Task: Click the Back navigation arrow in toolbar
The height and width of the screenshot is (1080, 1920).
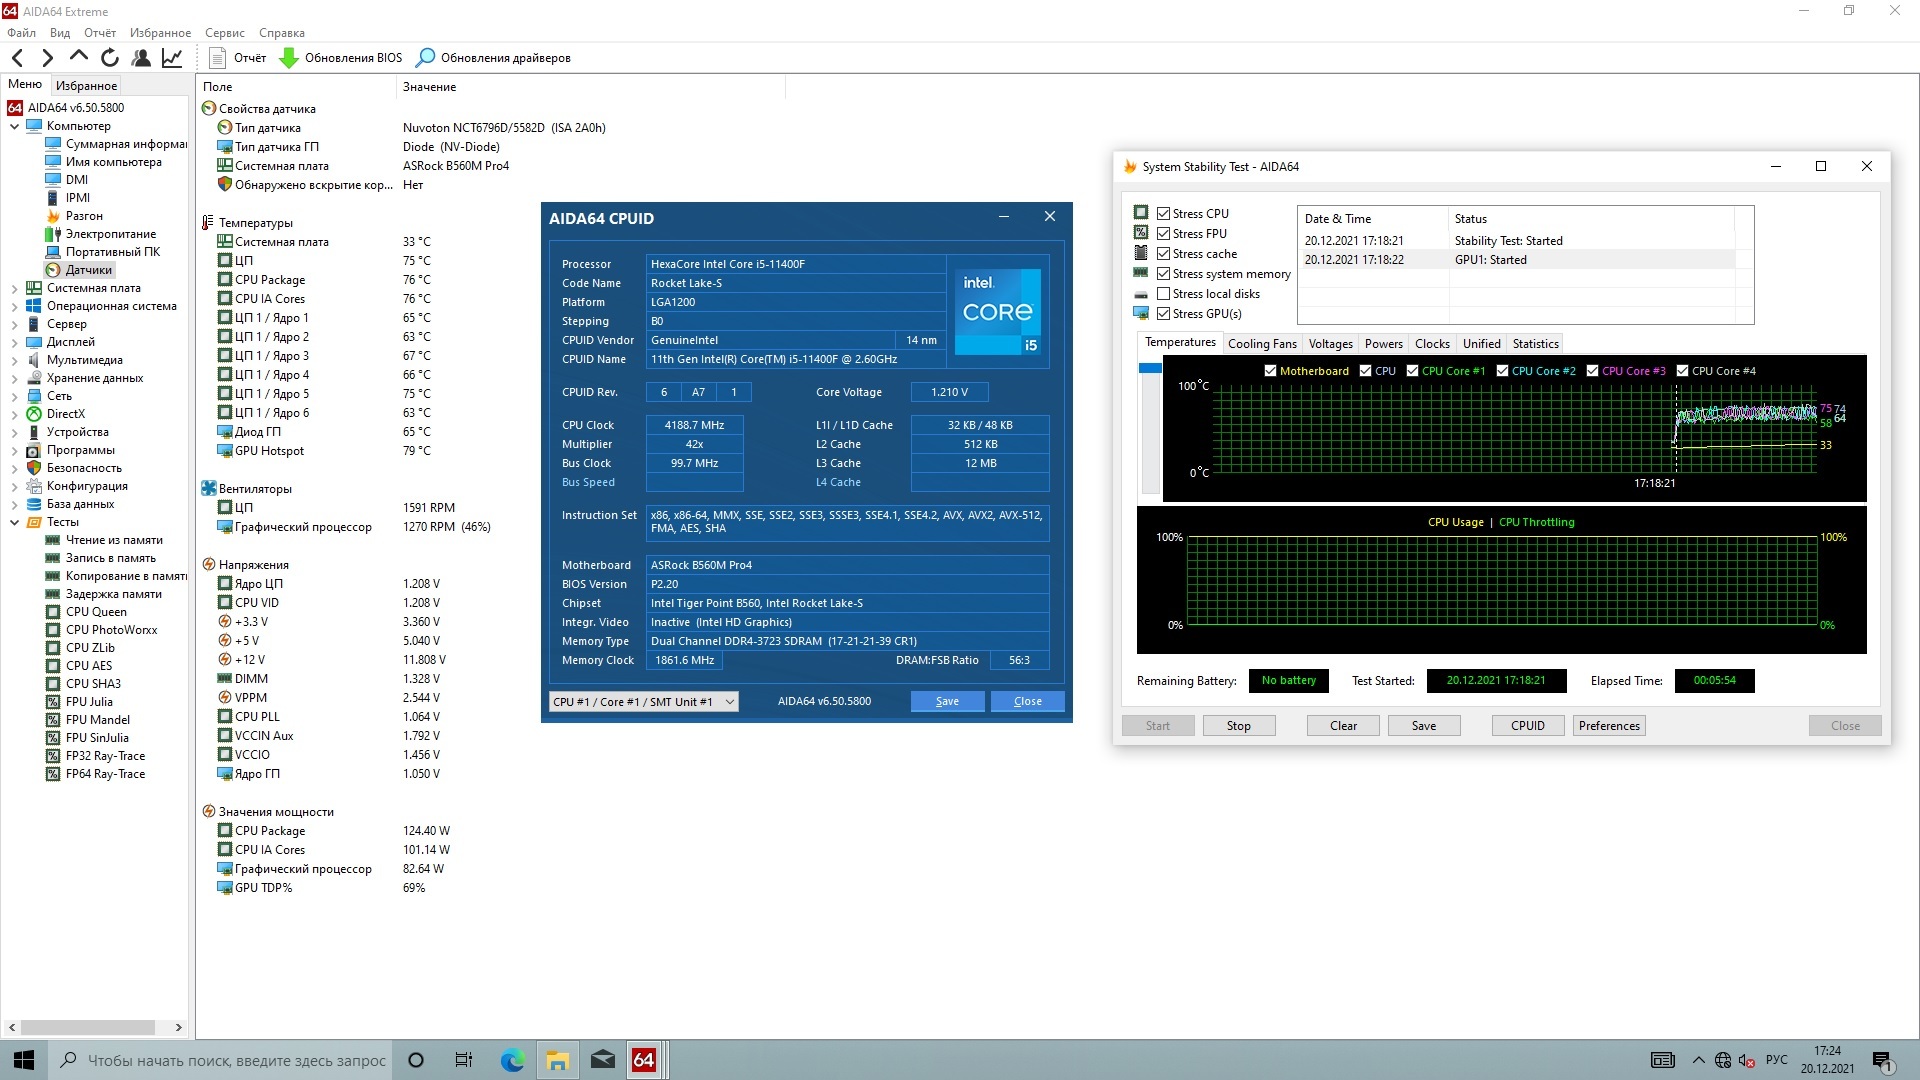Action: tap(17, 58)
